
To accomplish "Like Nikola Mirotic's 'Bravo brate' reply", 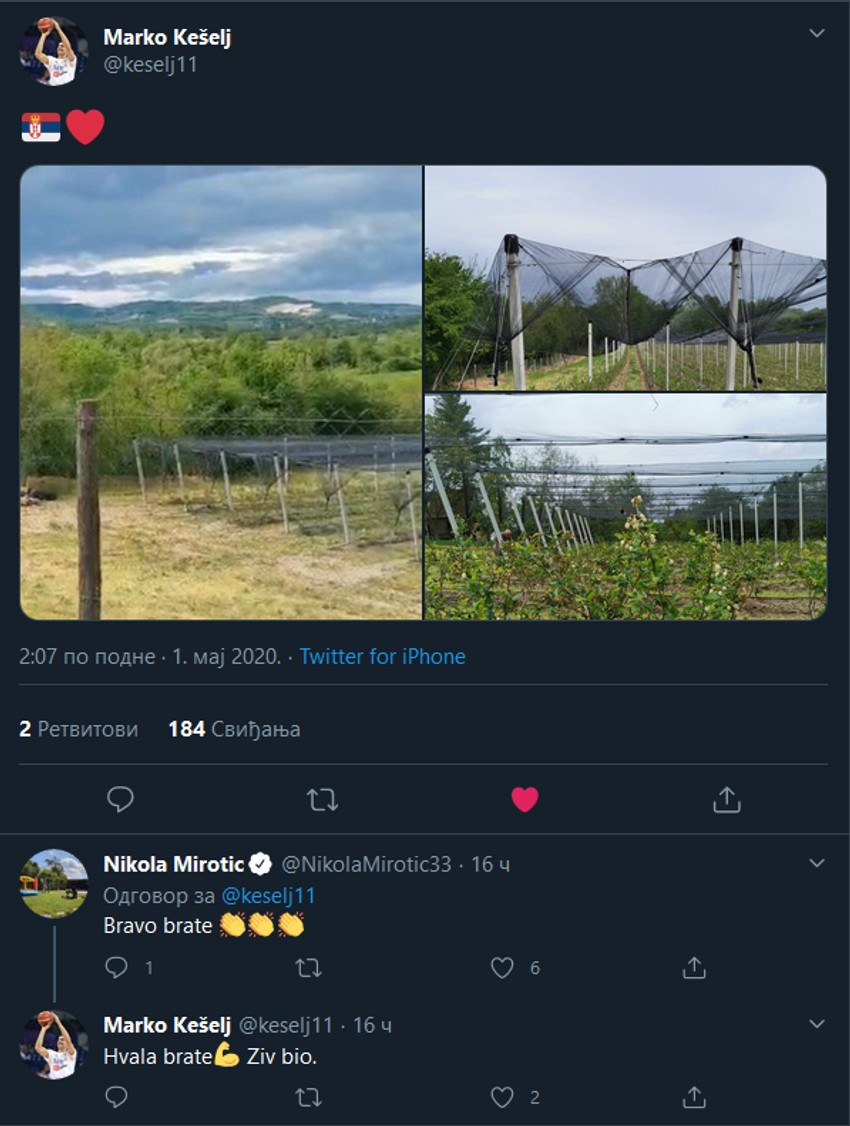I will point(502,967).
